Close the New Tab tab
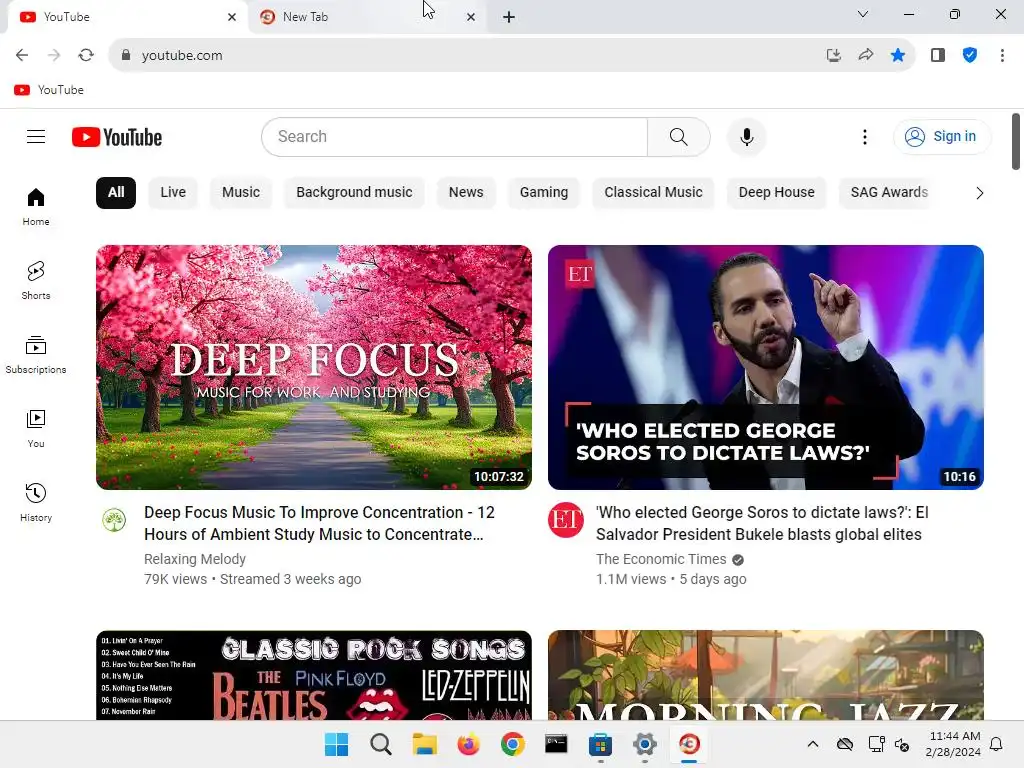Image resolution: width=1024 pixels, height=768 pixels. (471, 17)
